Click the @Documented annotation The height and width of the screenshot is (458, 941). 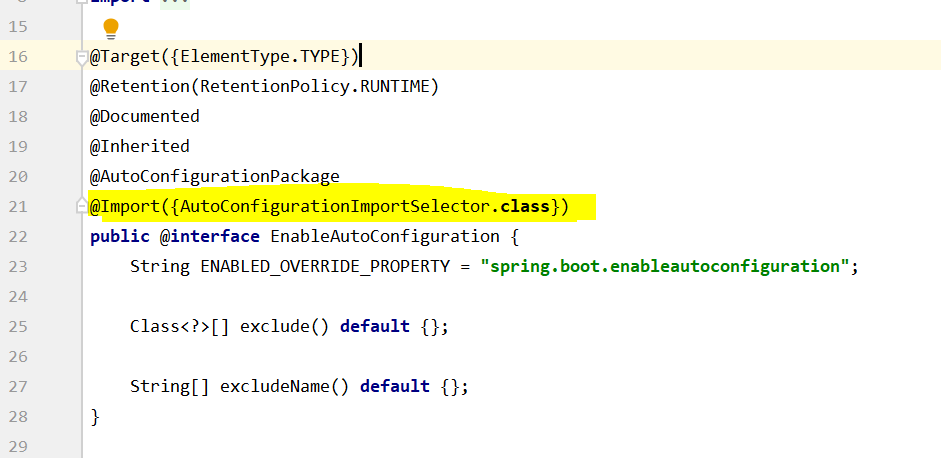145,116
